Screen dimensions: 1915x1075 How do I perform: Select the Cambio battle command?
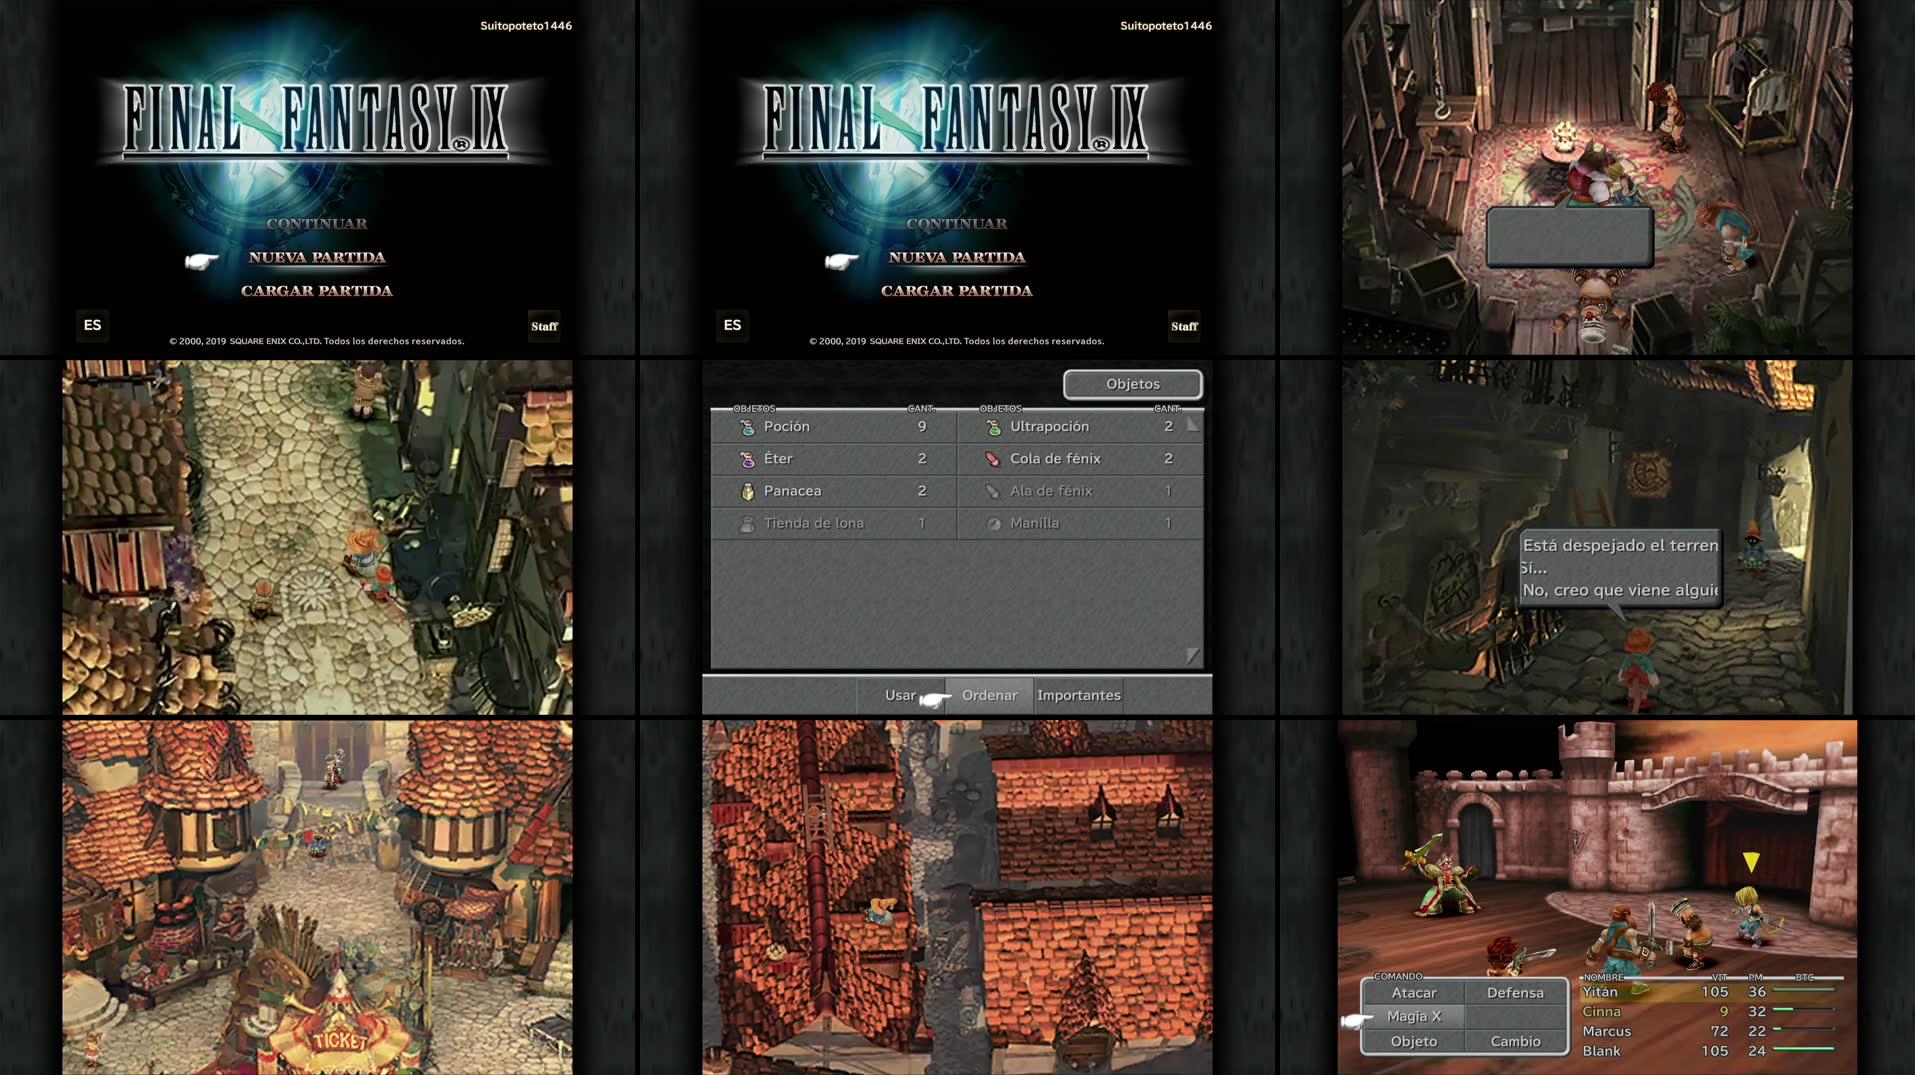[1515, 1041]
